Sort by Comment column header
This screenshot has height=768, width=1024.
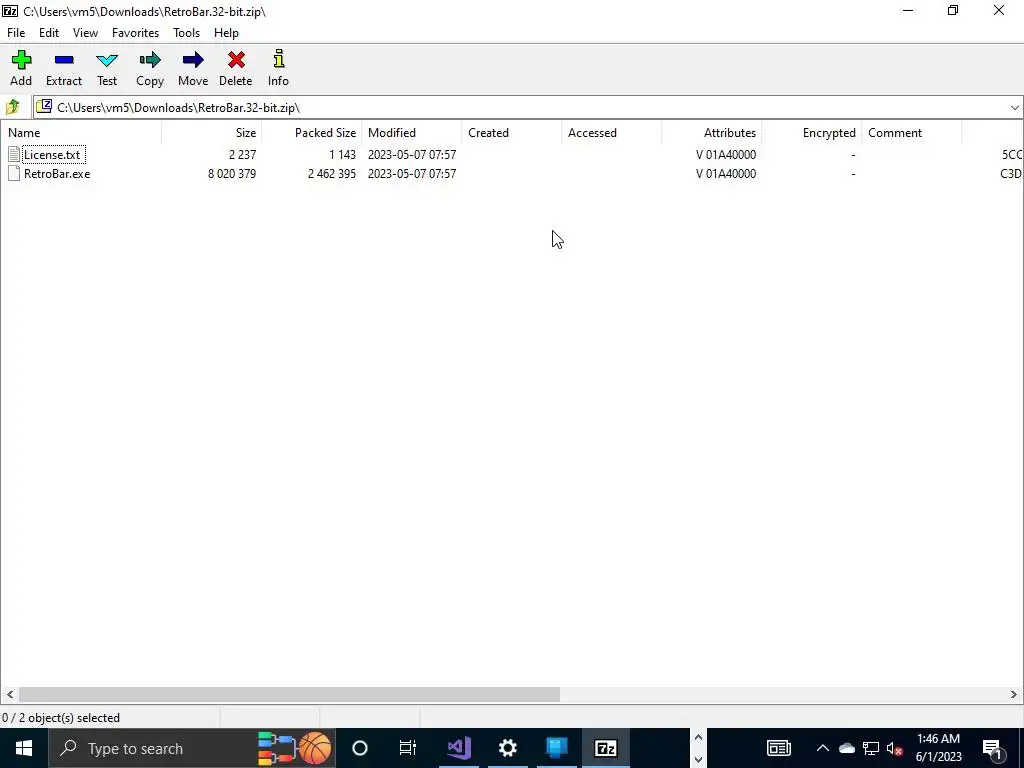coord(911,133)
